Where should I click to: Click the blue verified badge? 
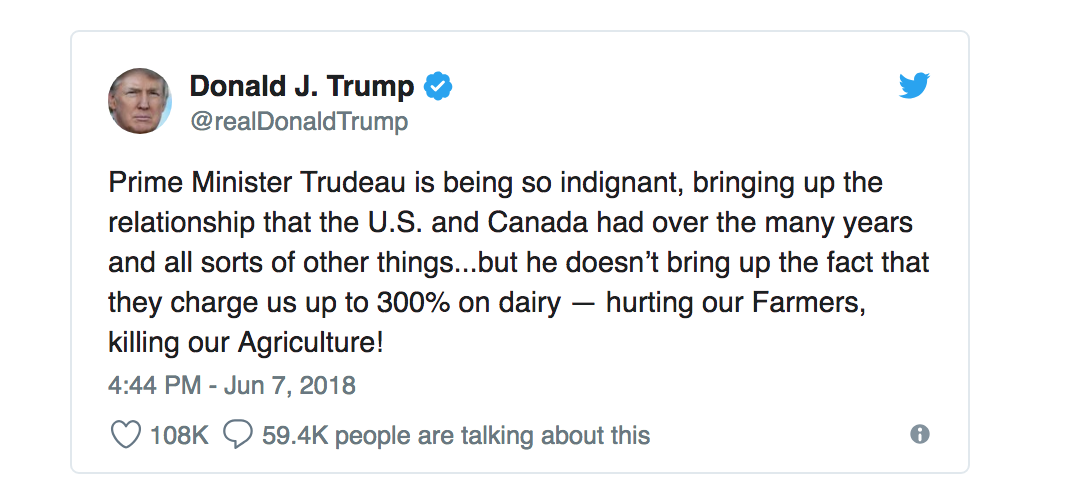[x=438, y=87]
